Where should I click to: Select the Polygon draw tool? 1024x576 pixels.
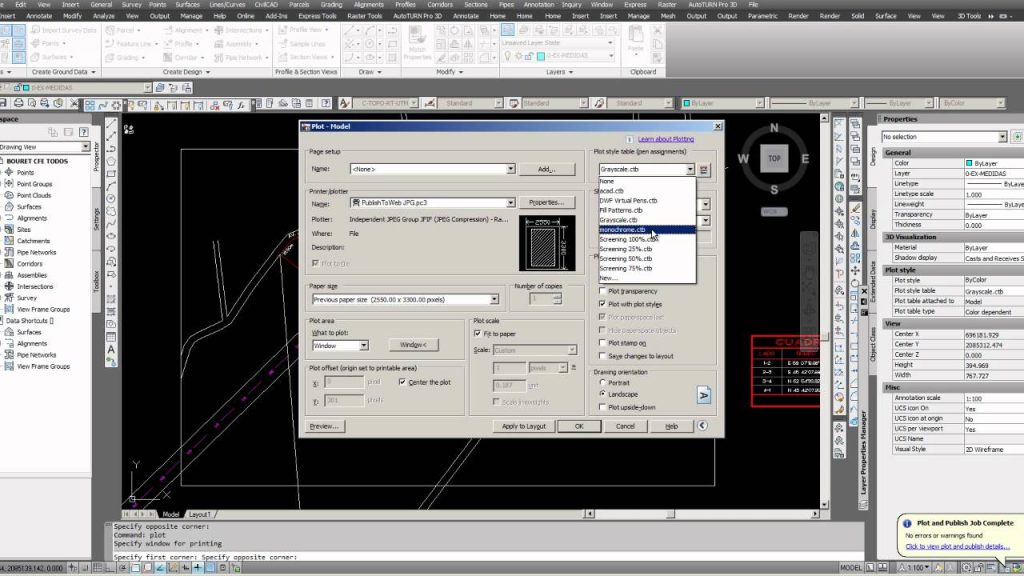(x=111, y=161)
